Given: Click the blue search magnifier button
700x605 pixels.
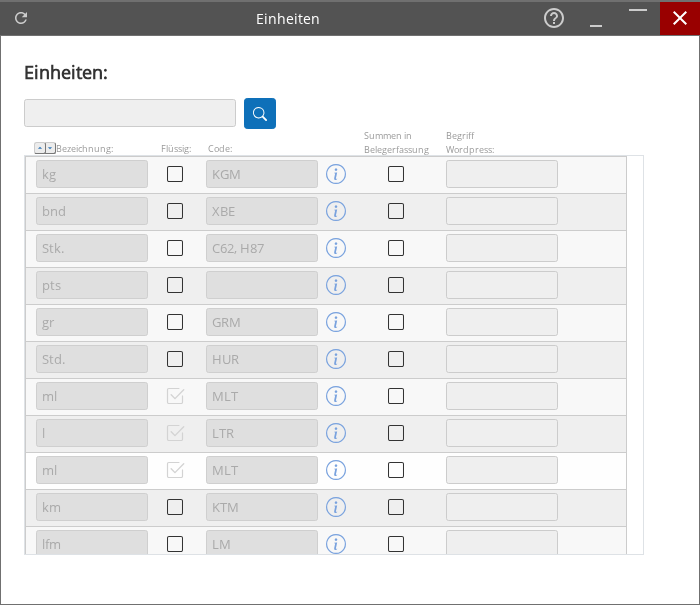Looking at the screenshot, I should point(260,113).
